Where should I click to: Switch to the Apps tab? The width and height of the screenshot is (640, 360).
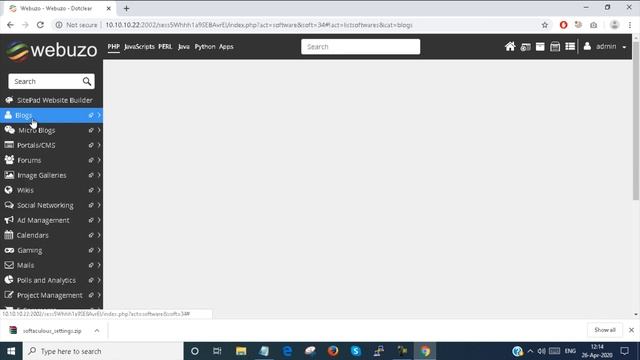pyautogui.click(x=226, y=47)
